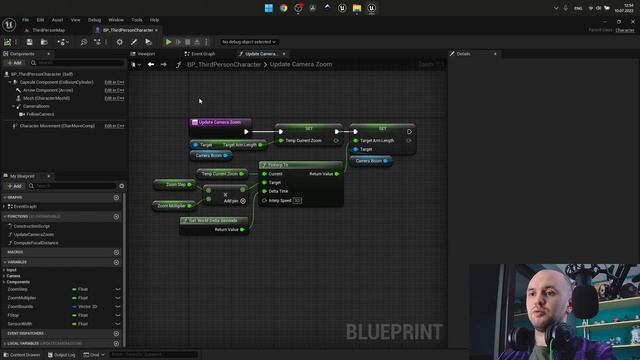Image resolution: width=640 pixels, height=360 pixels.
Task: Open the play options vertical dots menu
Action: click(207, 42)
